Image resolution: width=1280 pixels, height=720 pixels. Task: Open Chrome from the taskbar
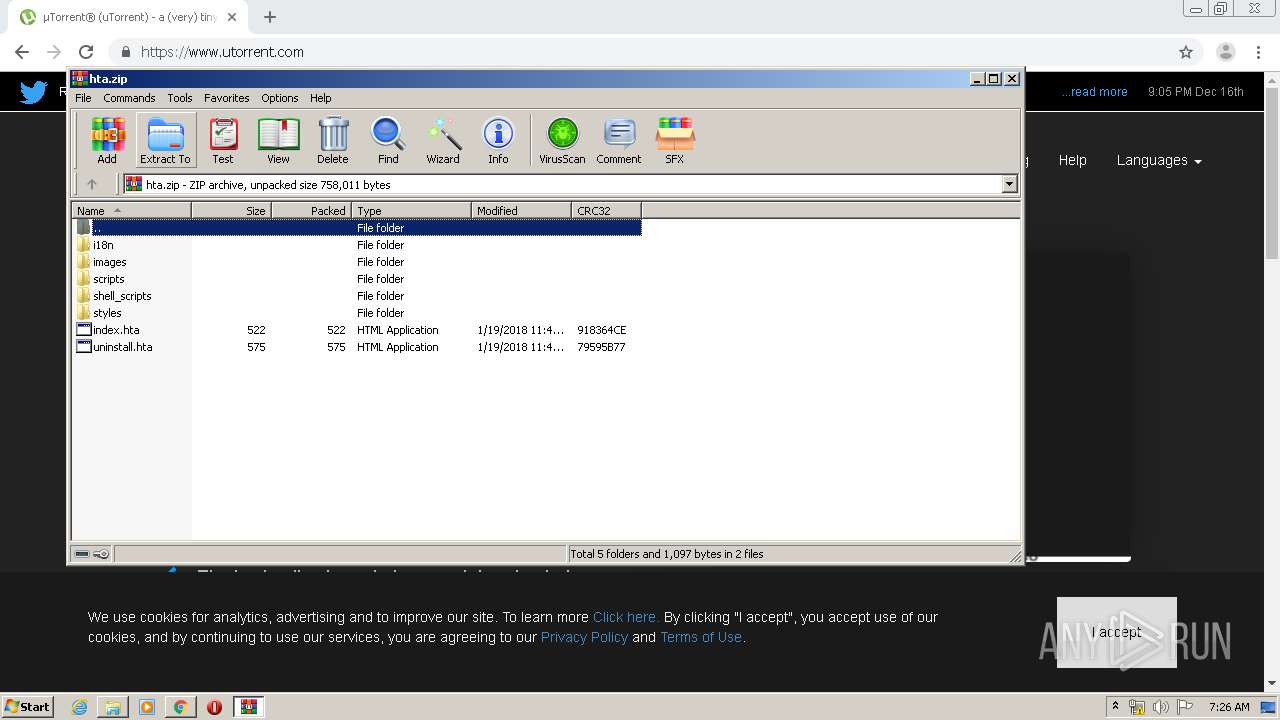pyautogui.click(x=180, y=707)
